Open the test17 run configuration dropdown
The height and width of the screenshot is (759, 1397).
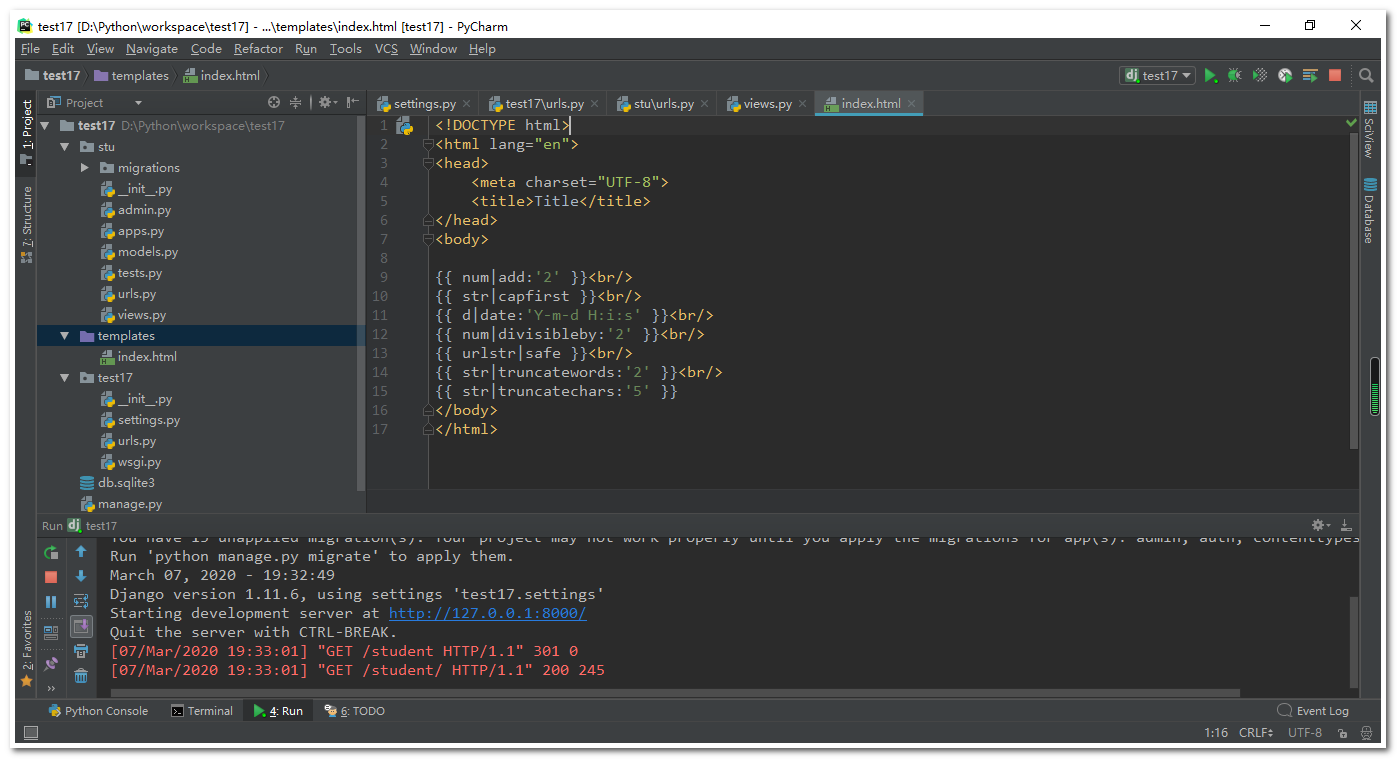click(1158, 75)
